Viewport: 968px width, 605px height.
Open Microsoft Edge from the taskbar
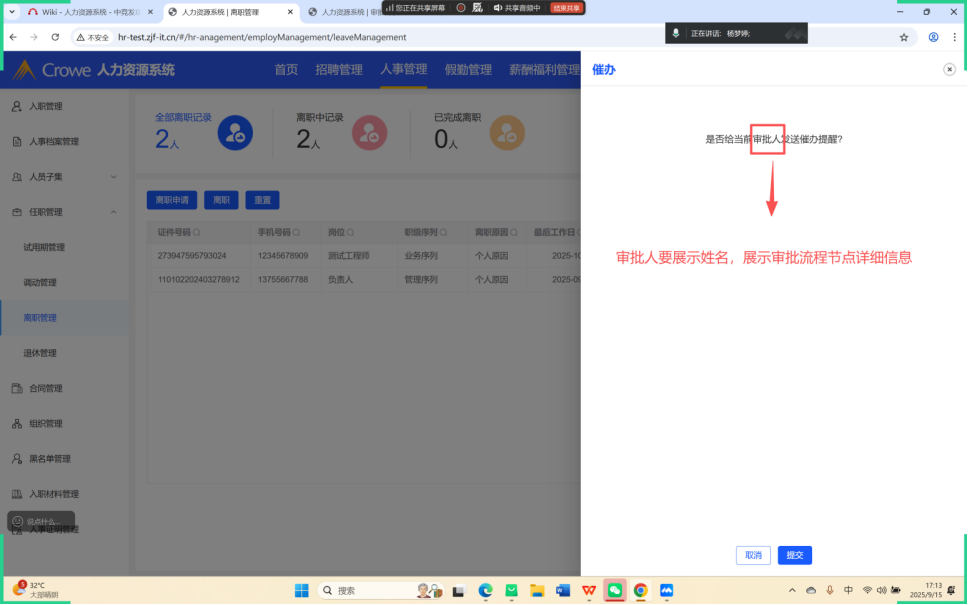(485, 591)
